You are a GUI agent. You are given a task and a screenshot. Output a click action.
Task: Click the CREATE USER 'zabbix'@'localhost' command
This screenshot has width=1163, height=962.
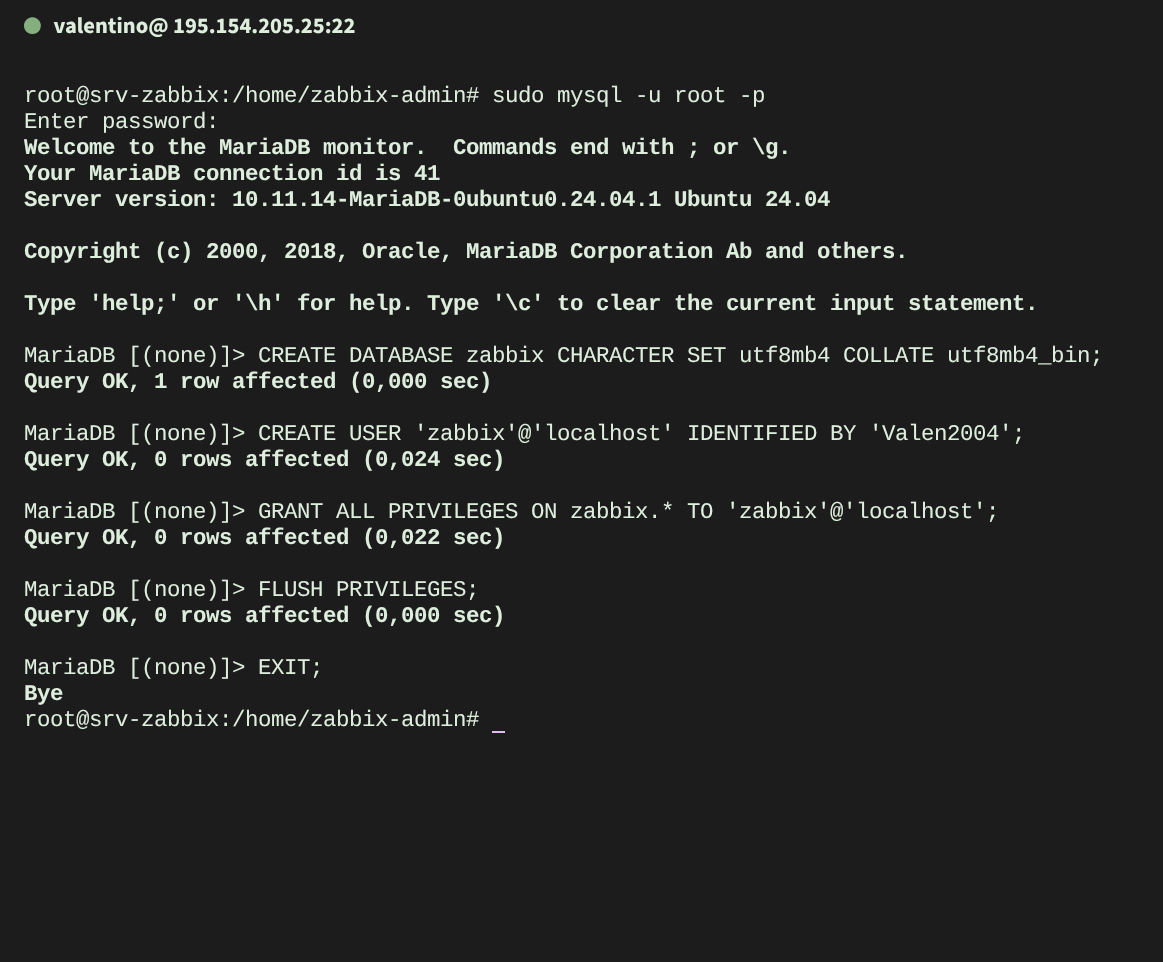click(641, 433)
